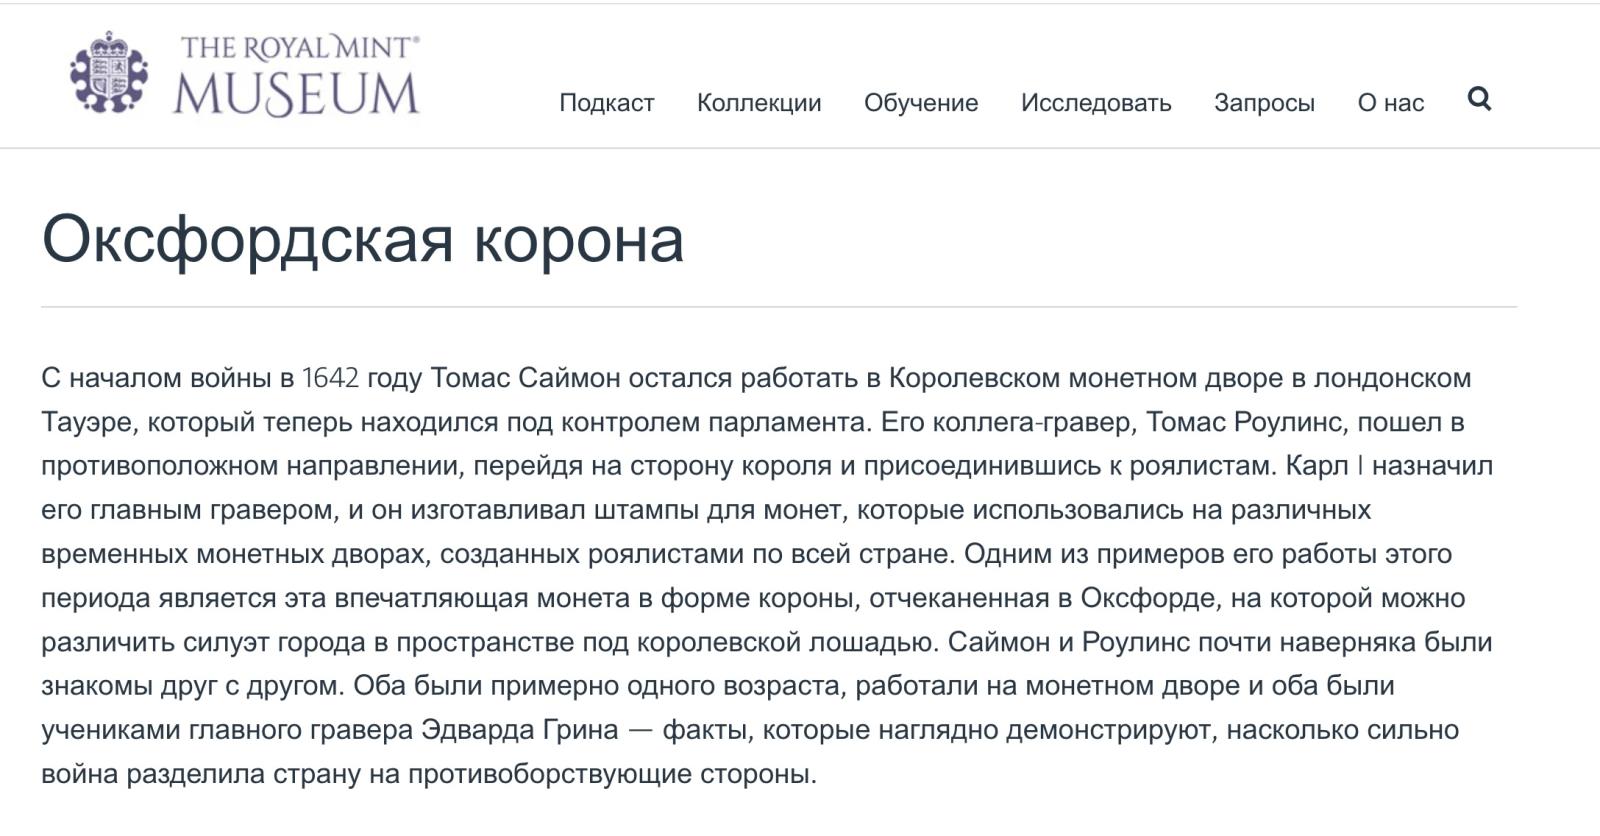Image resolution: width=1600 pixels, height=836 pixels.
Task: Click the year 1642 in the paragraph
Action: point(330,378)
